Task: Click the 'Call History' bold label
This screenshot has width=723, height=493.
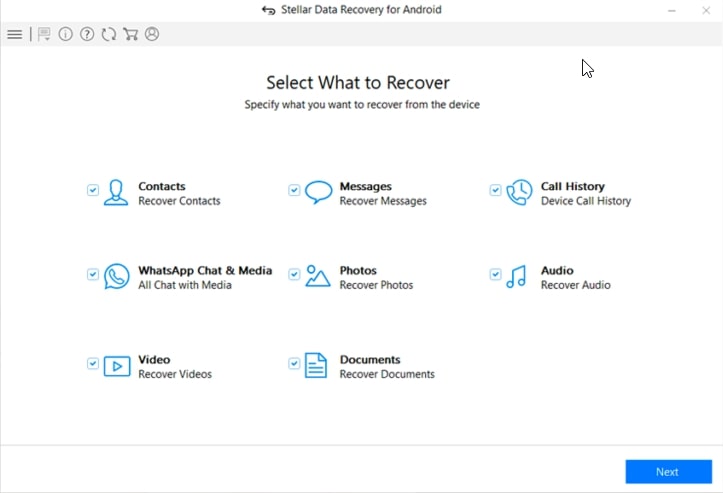Action: coord(573,186)
